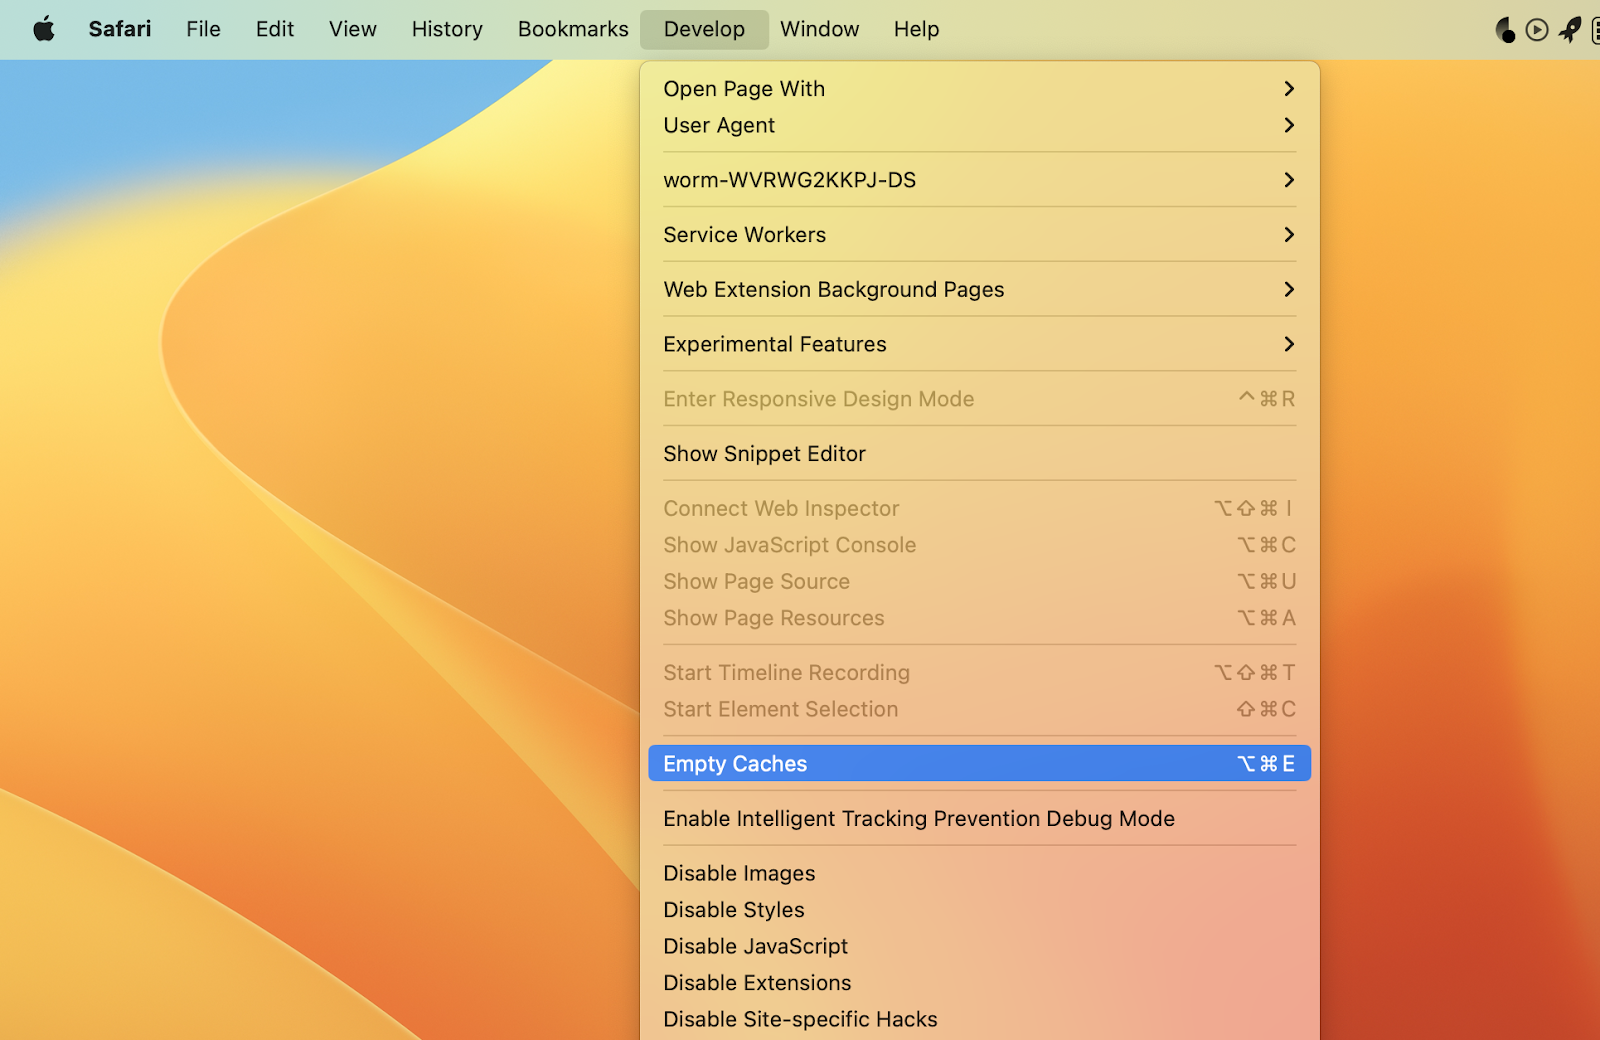Viewport: 1600px width, 1040px height.
Task: Toggle Disable JavaScript option
Action: click(979, 946)
